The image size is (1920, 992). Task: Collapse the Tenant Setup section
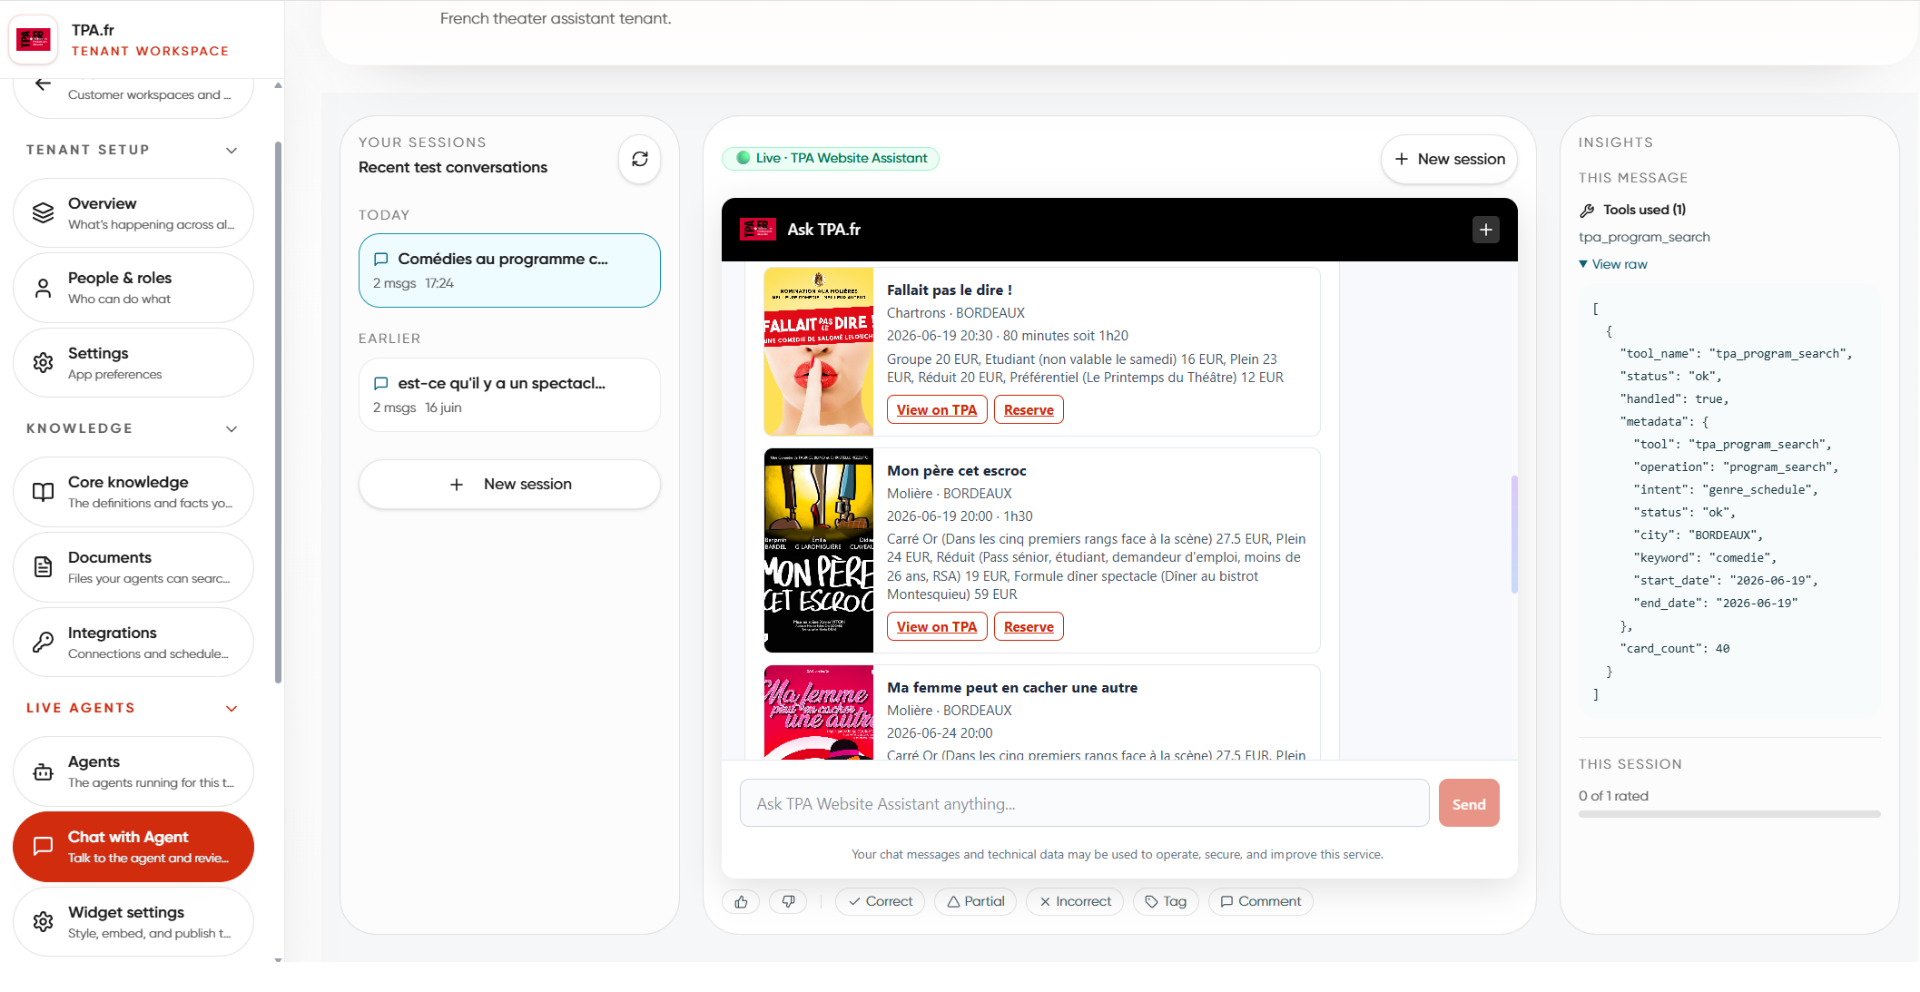click(232, 150)
